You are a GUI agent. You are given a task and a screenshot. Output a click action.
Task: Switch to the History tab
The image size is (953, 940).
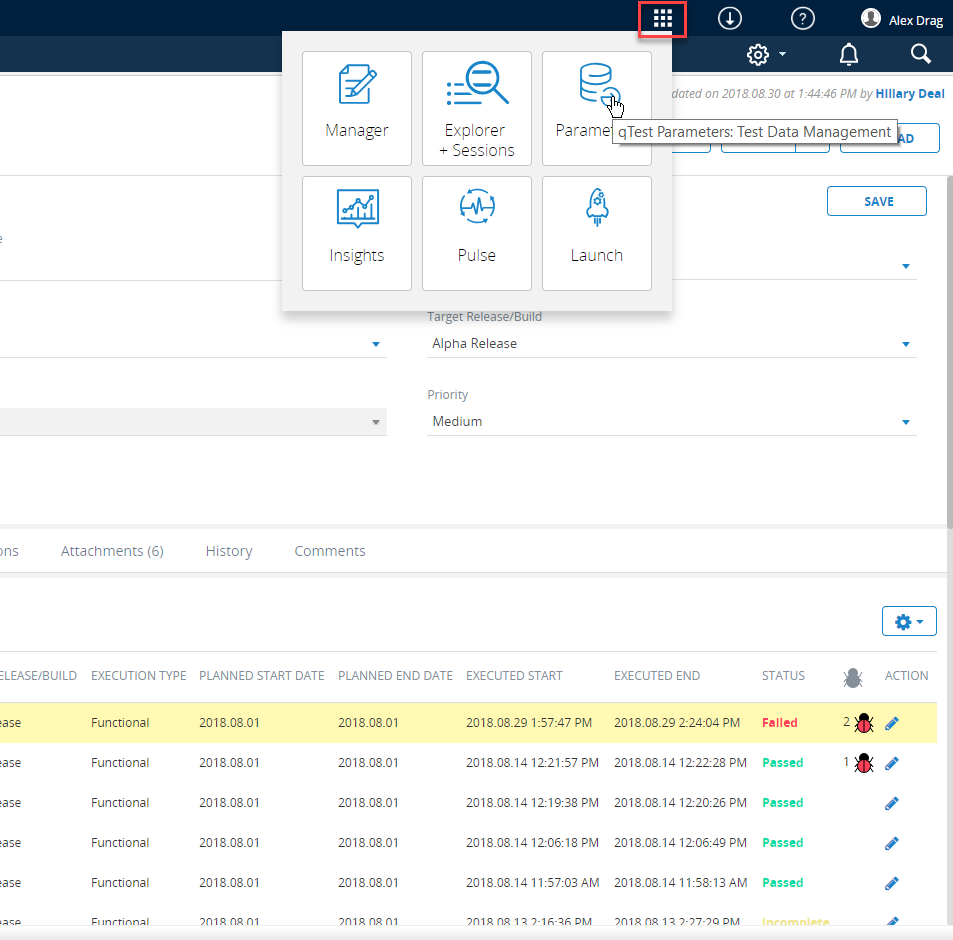pos(228,551)
